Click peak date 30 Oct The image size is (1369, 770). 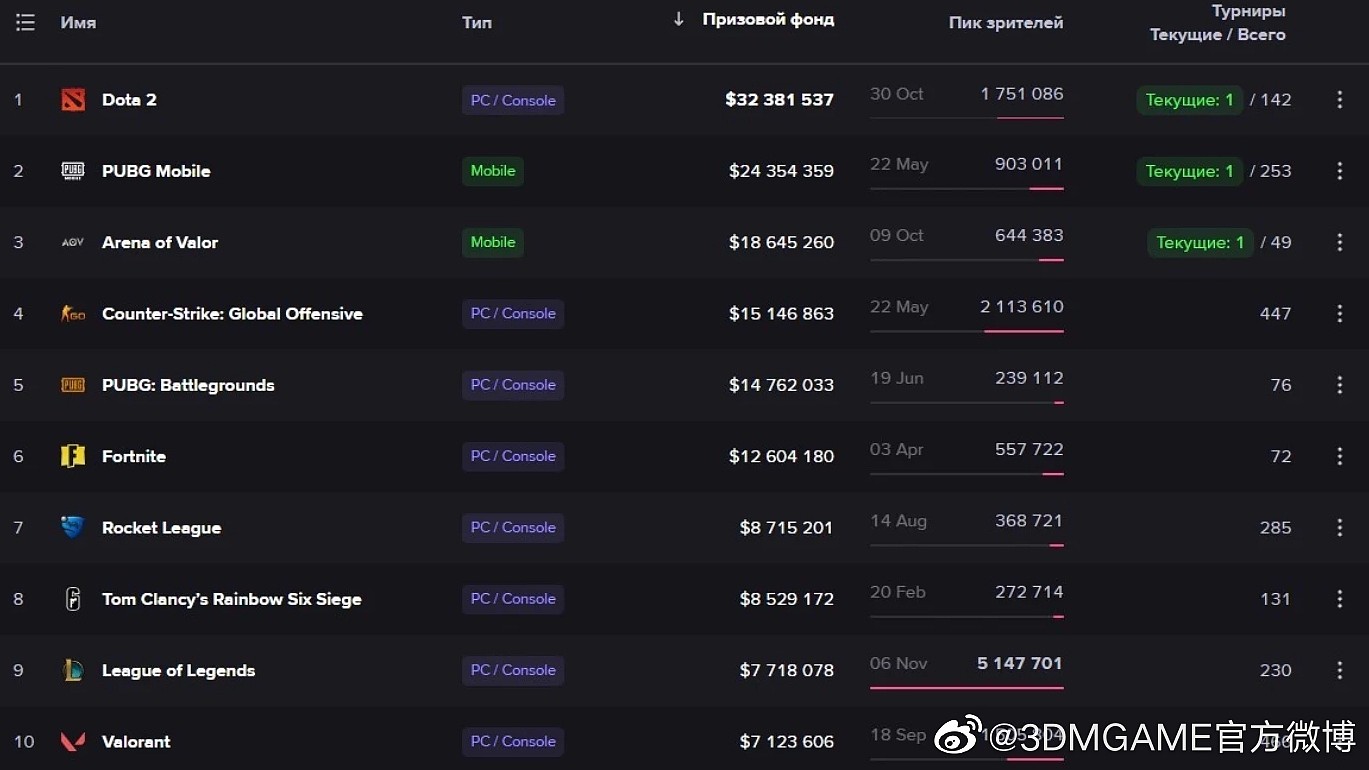tap(897, 94)
